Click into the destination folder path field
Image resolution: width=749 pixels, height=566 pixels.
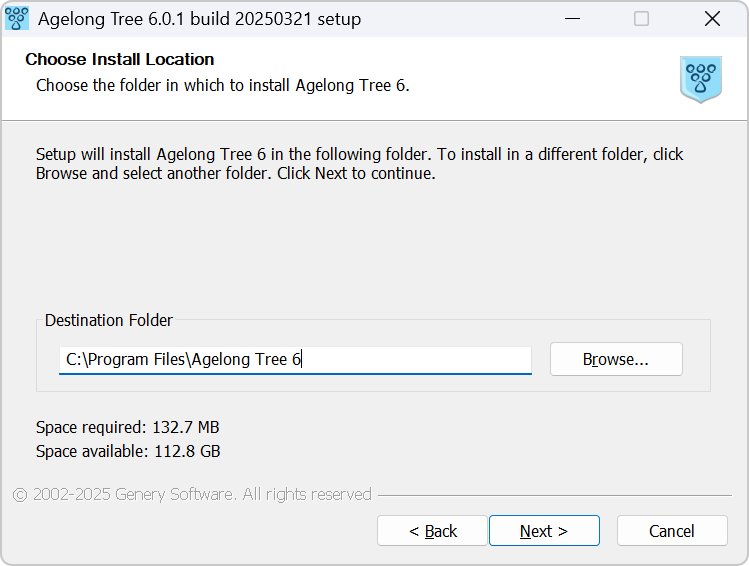click(x=295, y=360)
